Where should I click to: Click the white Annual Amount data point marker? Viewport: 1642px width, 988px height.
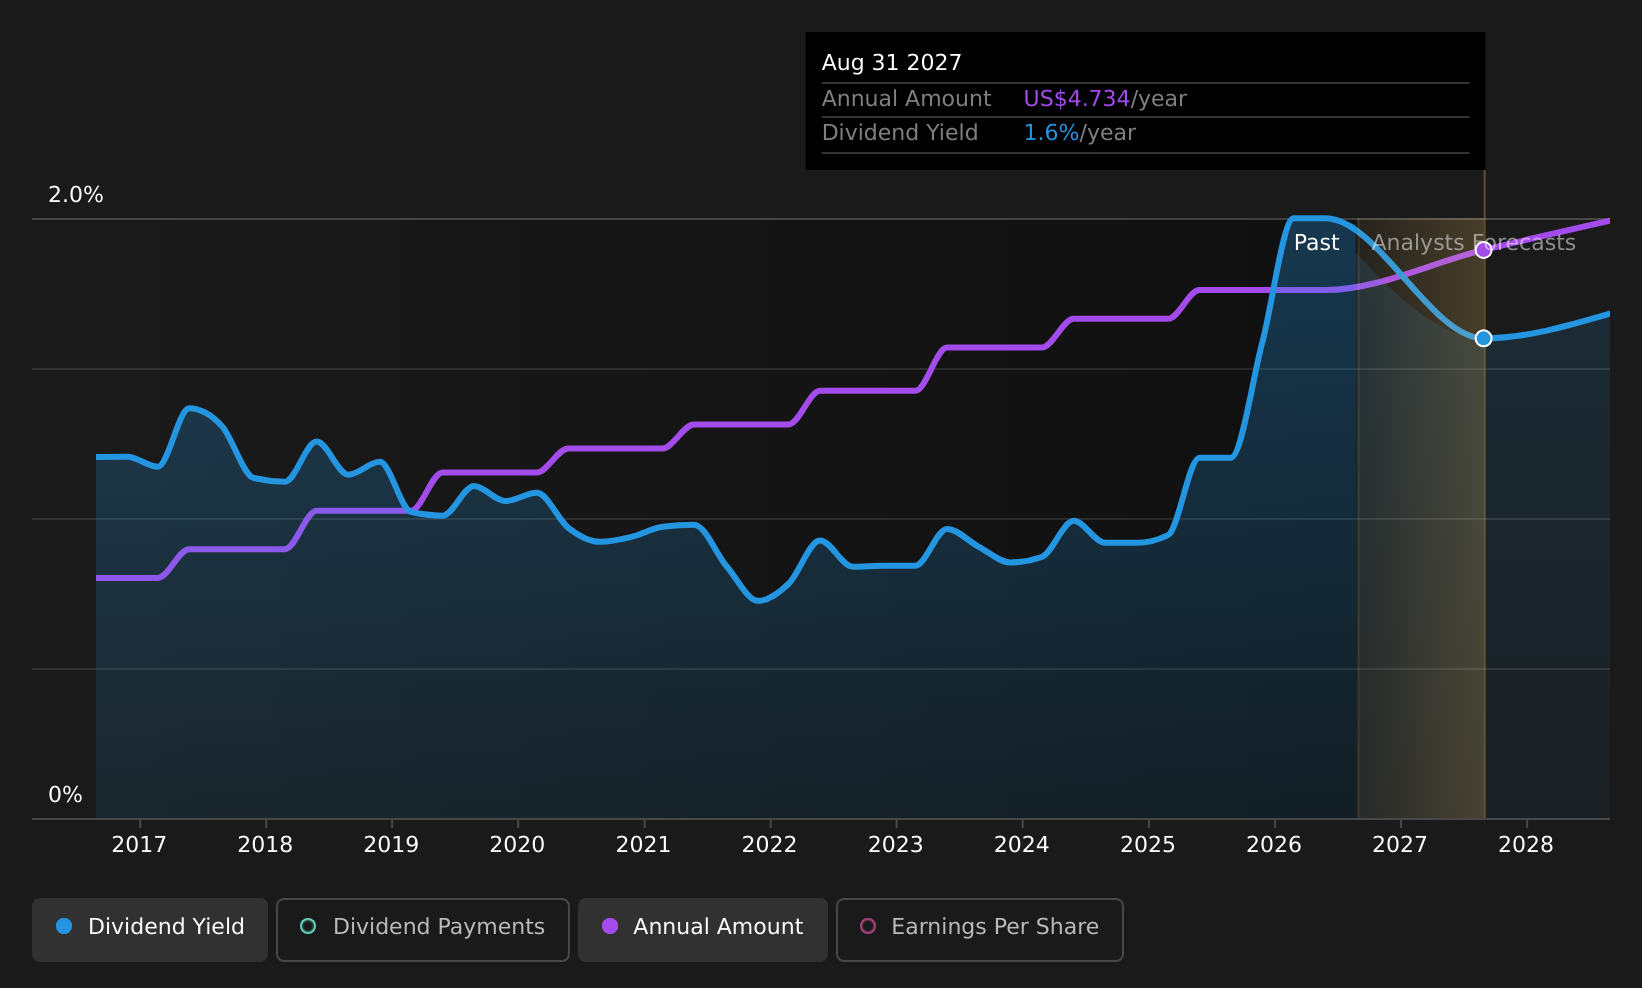(1484, 250)
